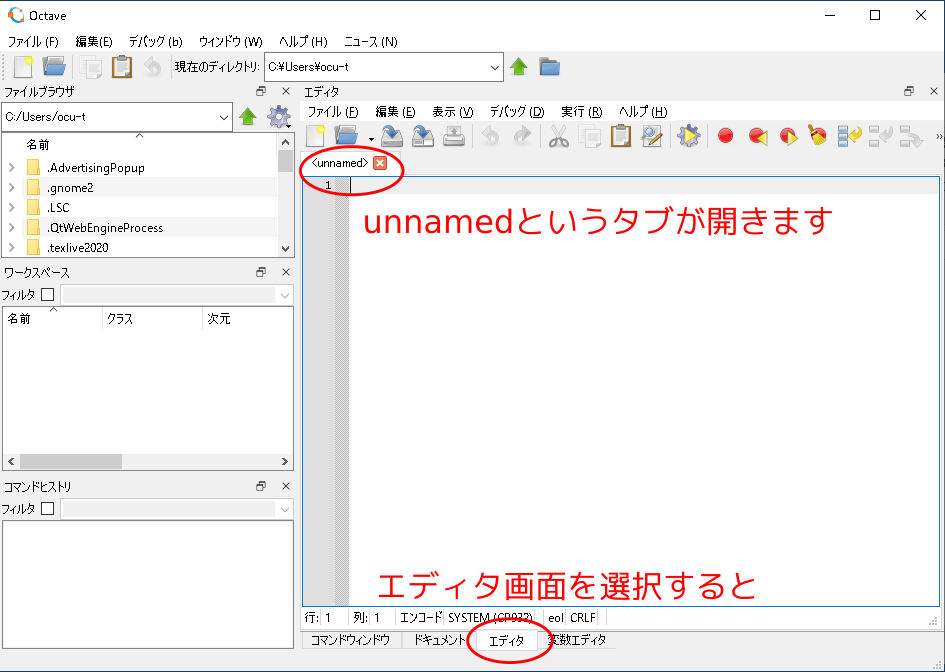This screenshot has height=672, width=945.
Task: Open the デバッグ (D) menu in editor
Action: tap(516, 111)
